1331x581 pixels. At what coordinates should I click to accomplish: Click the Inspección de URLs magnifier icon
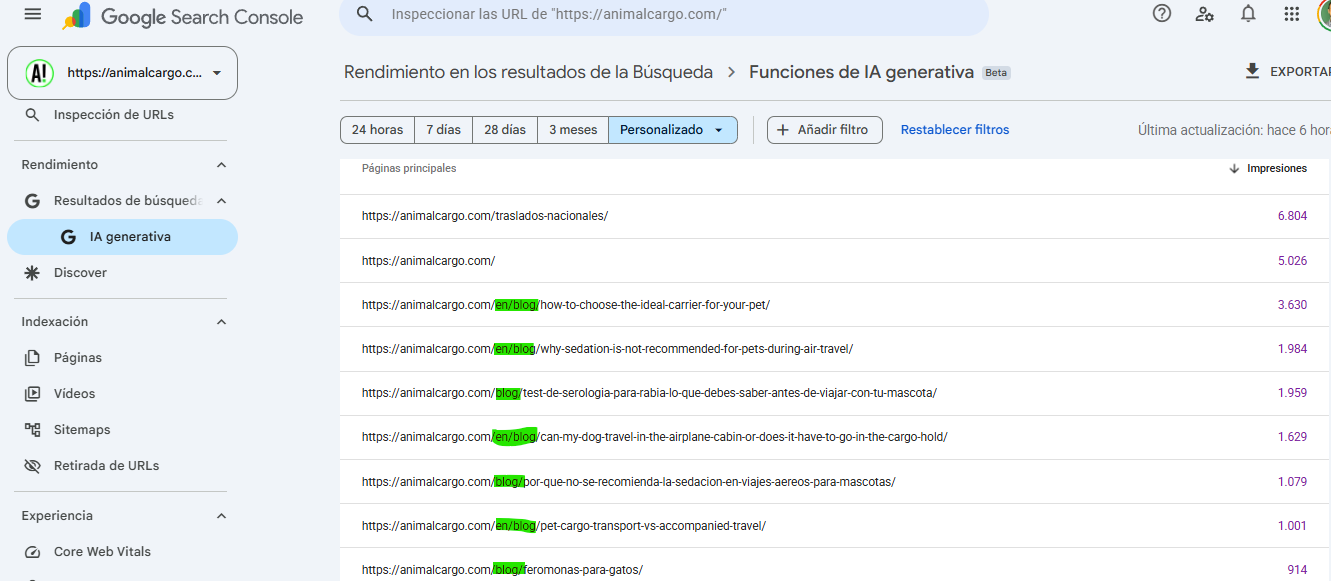click(x=33, y=115)
